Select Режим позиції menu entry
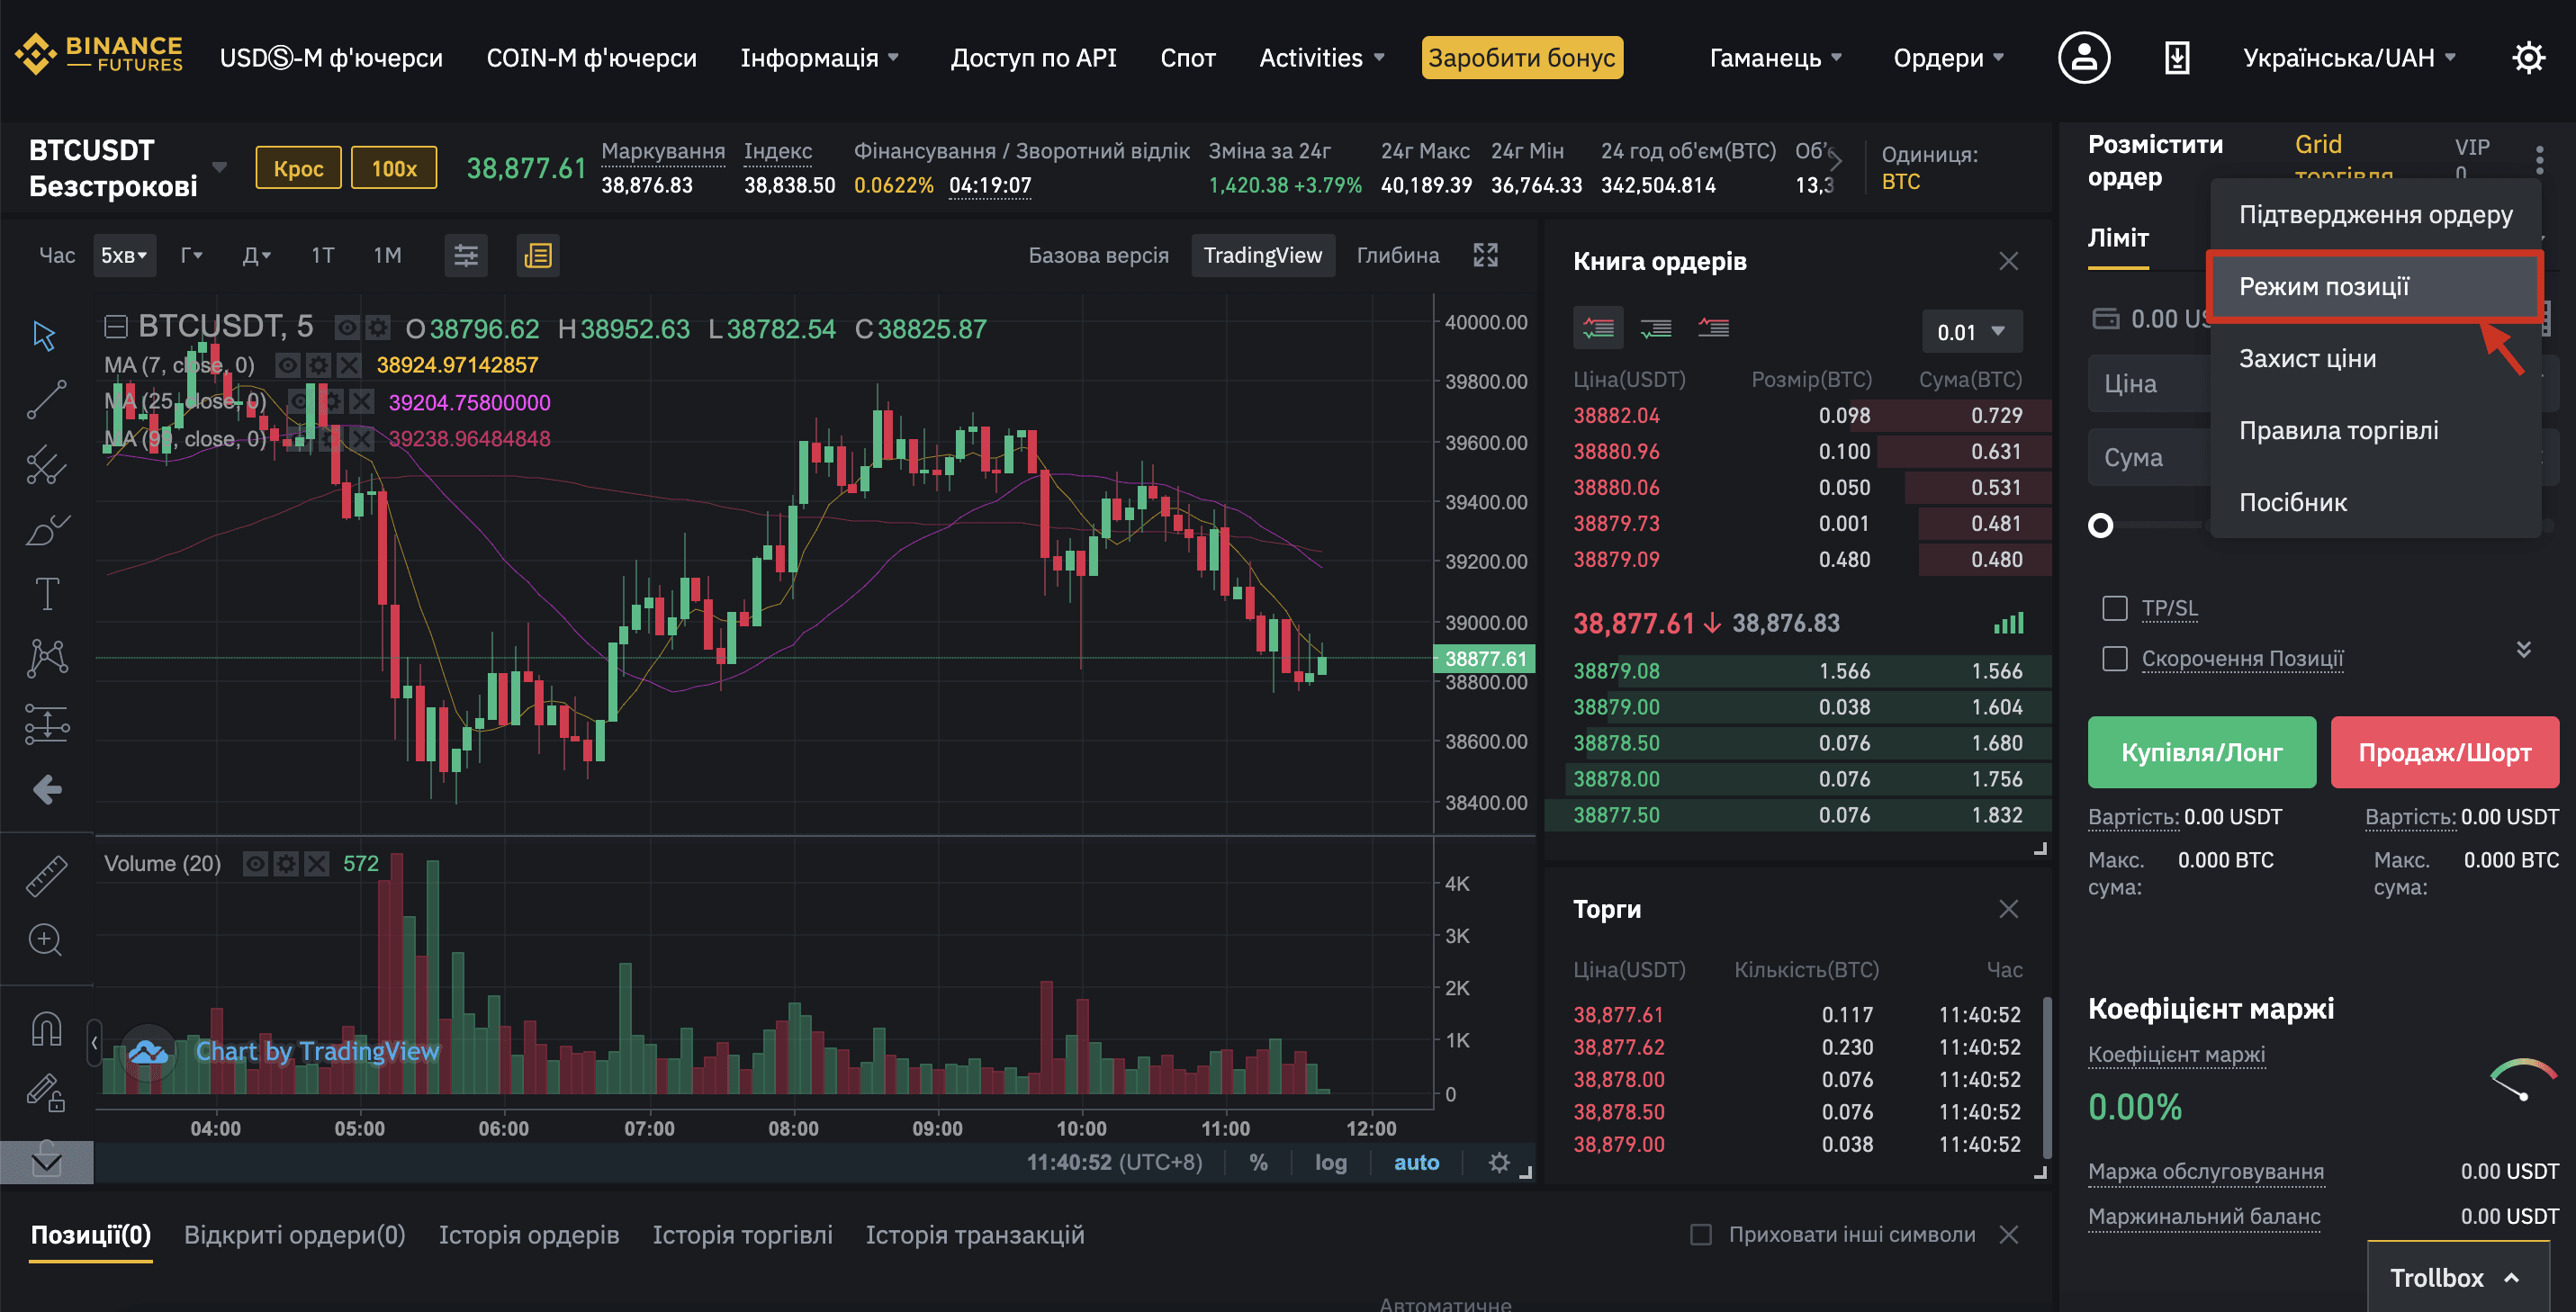 click(x=2374, y=287)
